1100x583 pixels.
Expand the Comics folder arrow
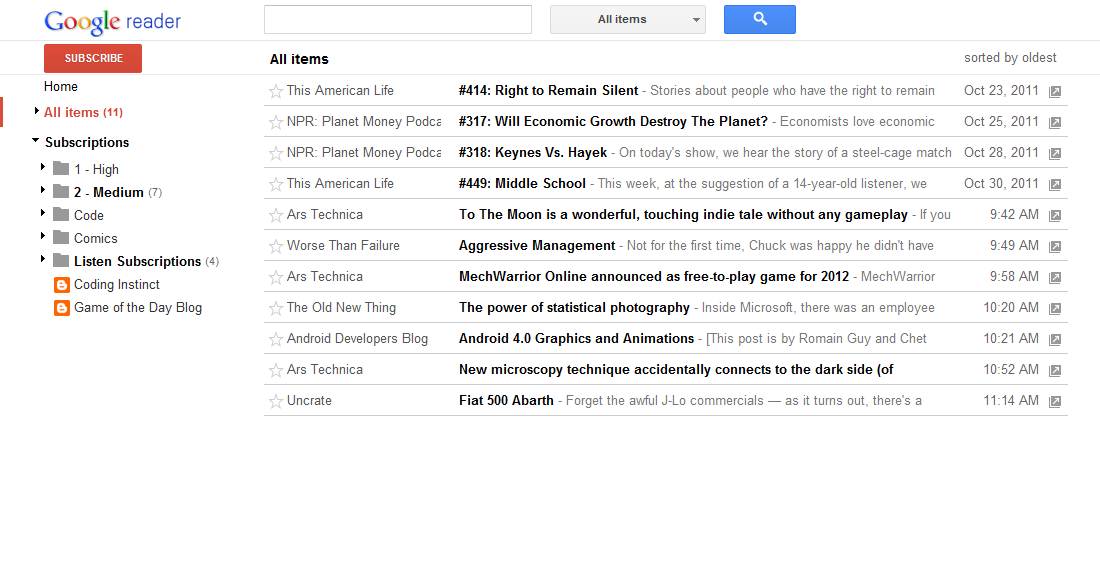click(43, 236)
